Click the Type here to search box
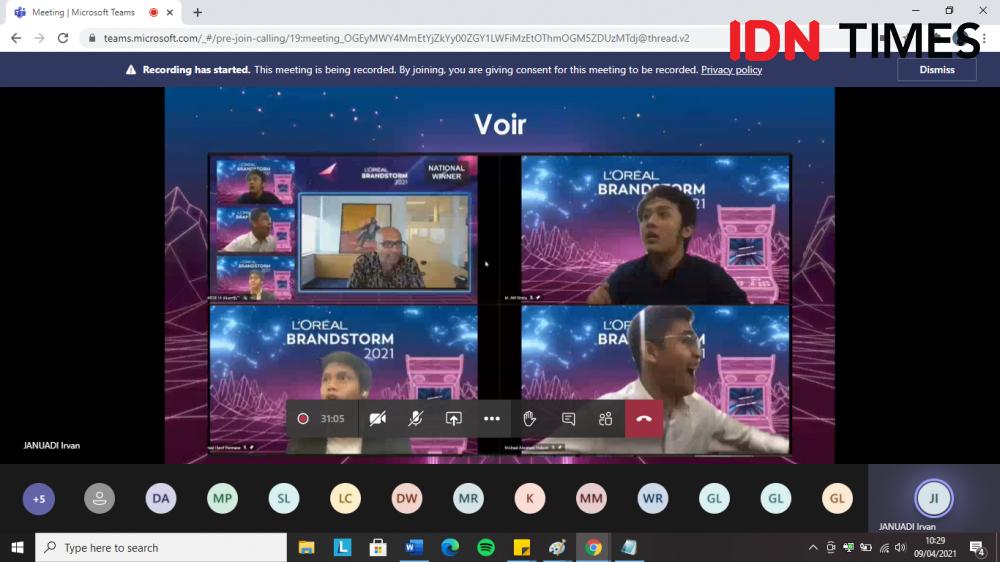Viewport: 1000px width, 562px height. (161, 547)
